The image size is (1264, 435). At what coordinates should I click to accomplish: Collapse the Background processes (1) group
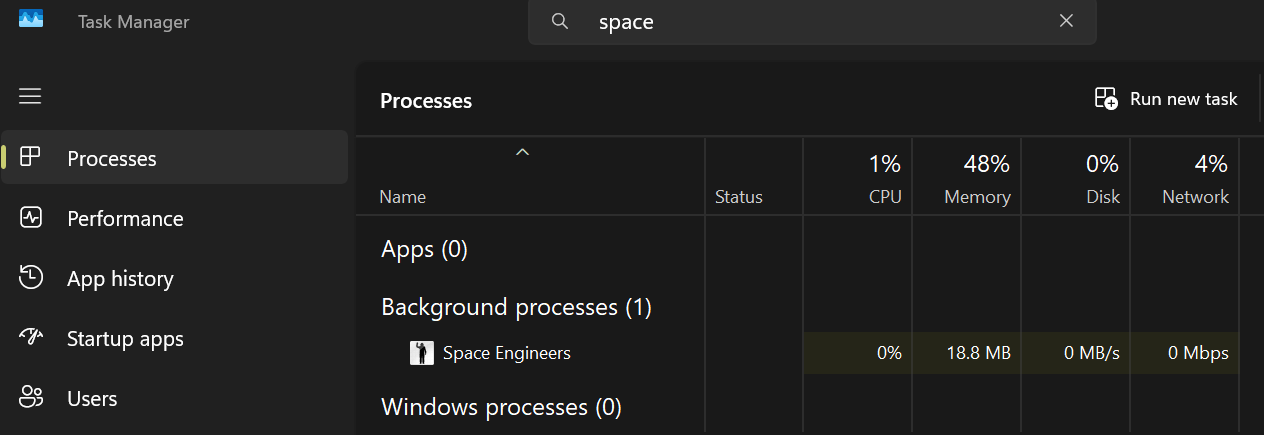[516, 307]
